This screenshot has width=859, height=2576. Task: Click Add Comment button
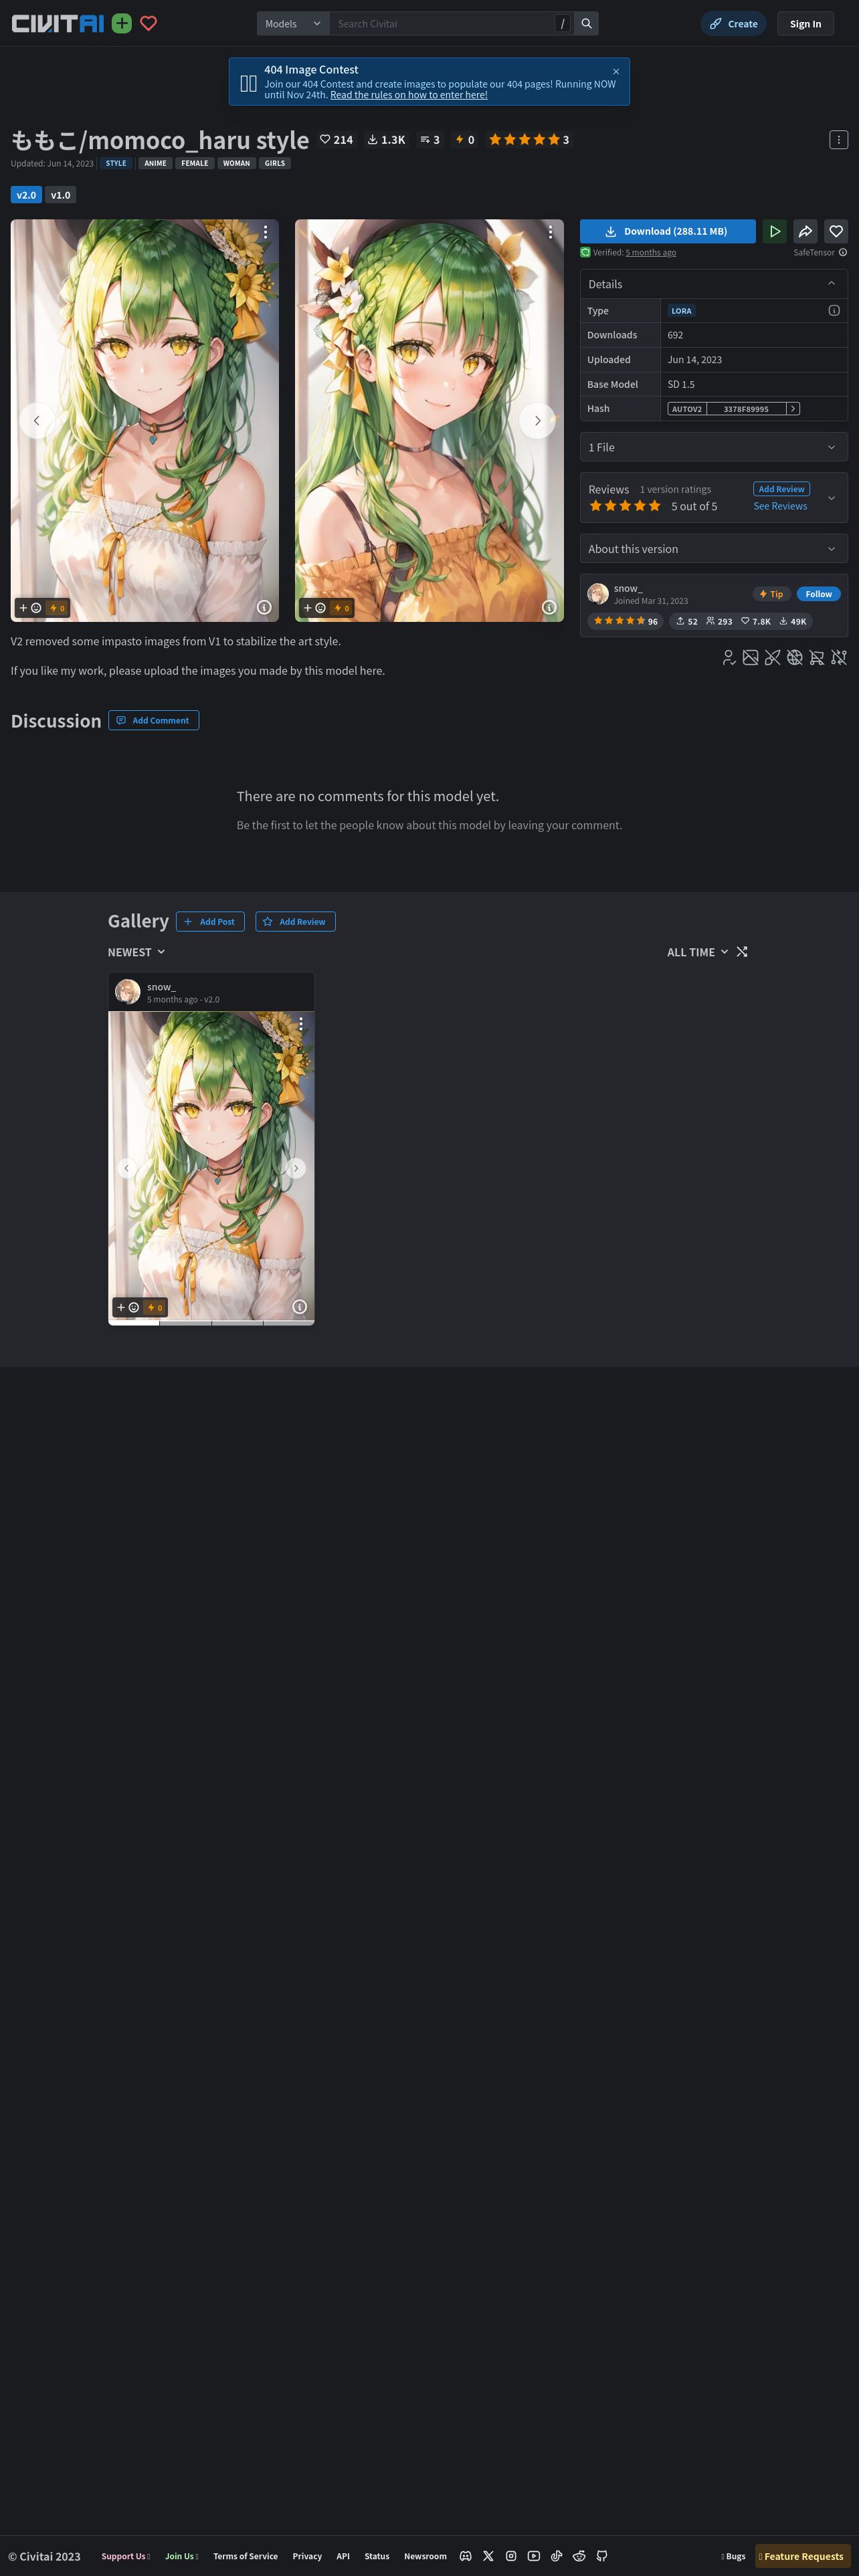153,720
